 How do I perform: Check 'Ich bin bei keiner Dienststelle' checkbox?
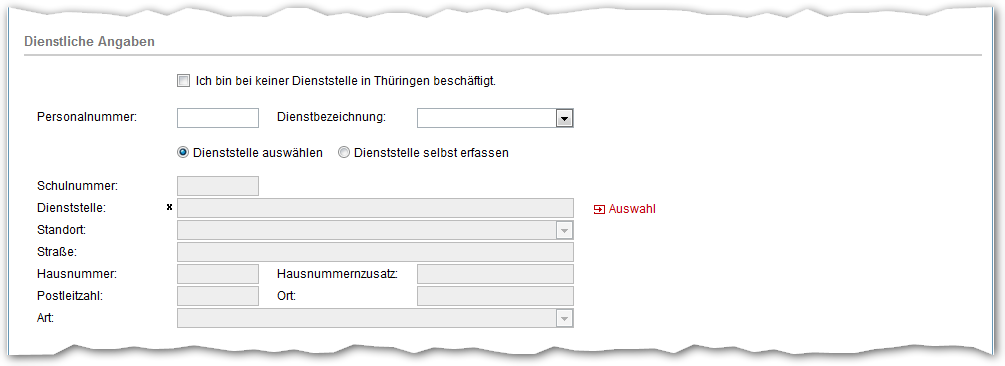(x=183, y=81)
